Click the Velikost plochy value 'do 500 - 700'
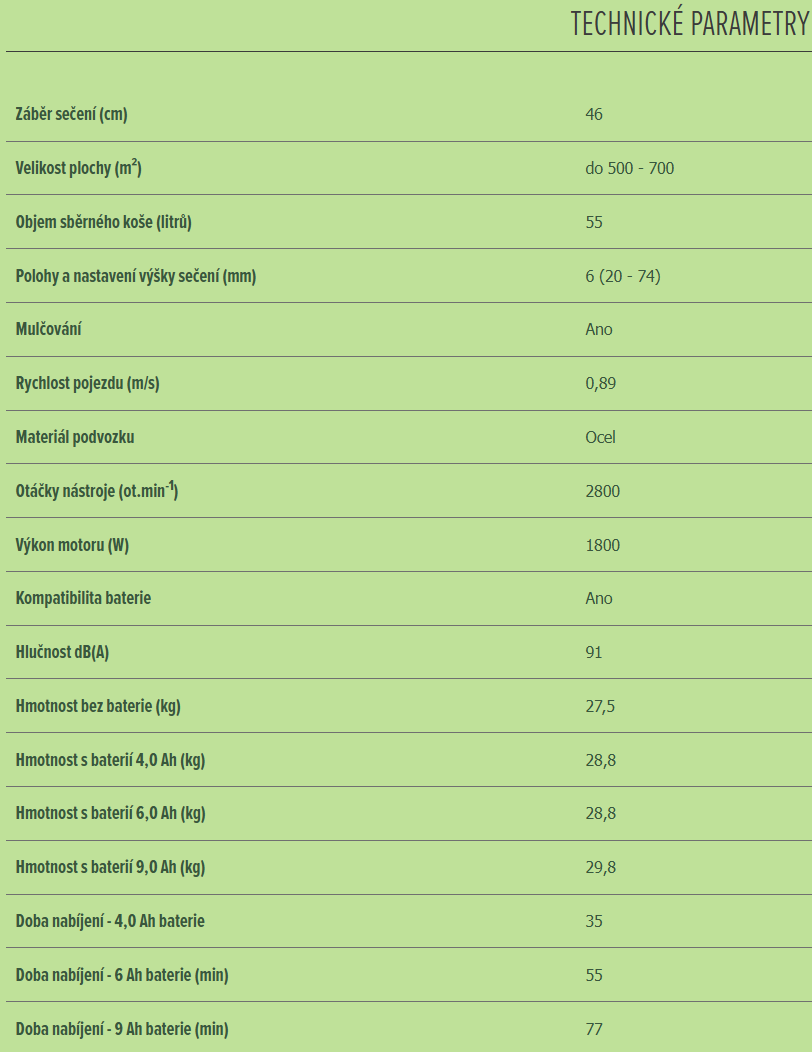The width and height of the screenshot is (812, 1052). click(629, 168)
